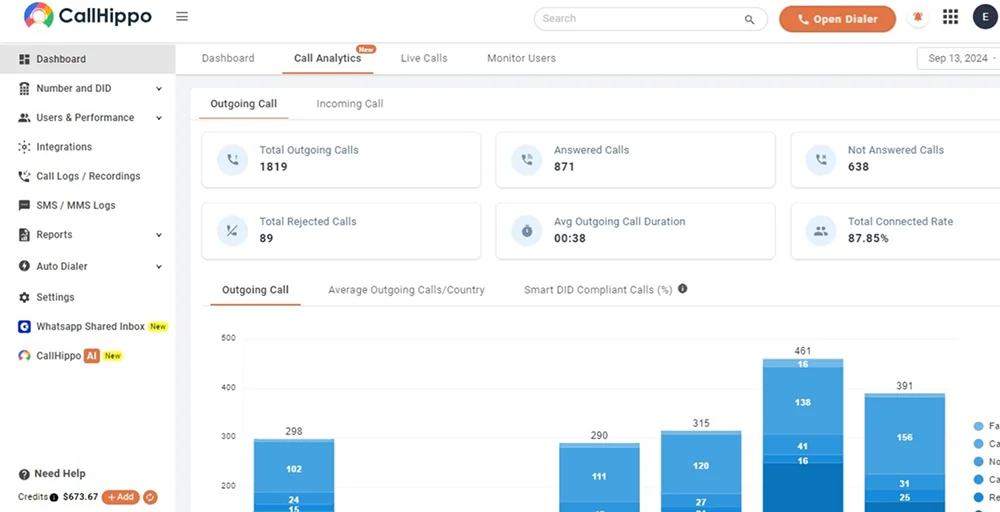Viewport: 1000px width, 512px height.
Task: Click Total Rejected Calls card icon
Action: coord(233,231)
